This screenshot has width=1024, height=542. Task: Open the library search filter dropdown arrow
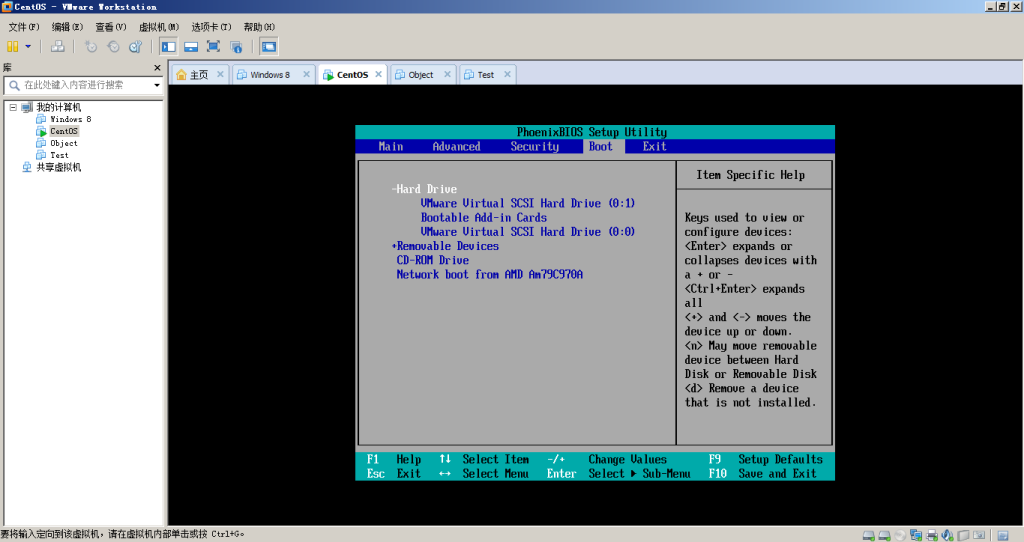[157, 85]
